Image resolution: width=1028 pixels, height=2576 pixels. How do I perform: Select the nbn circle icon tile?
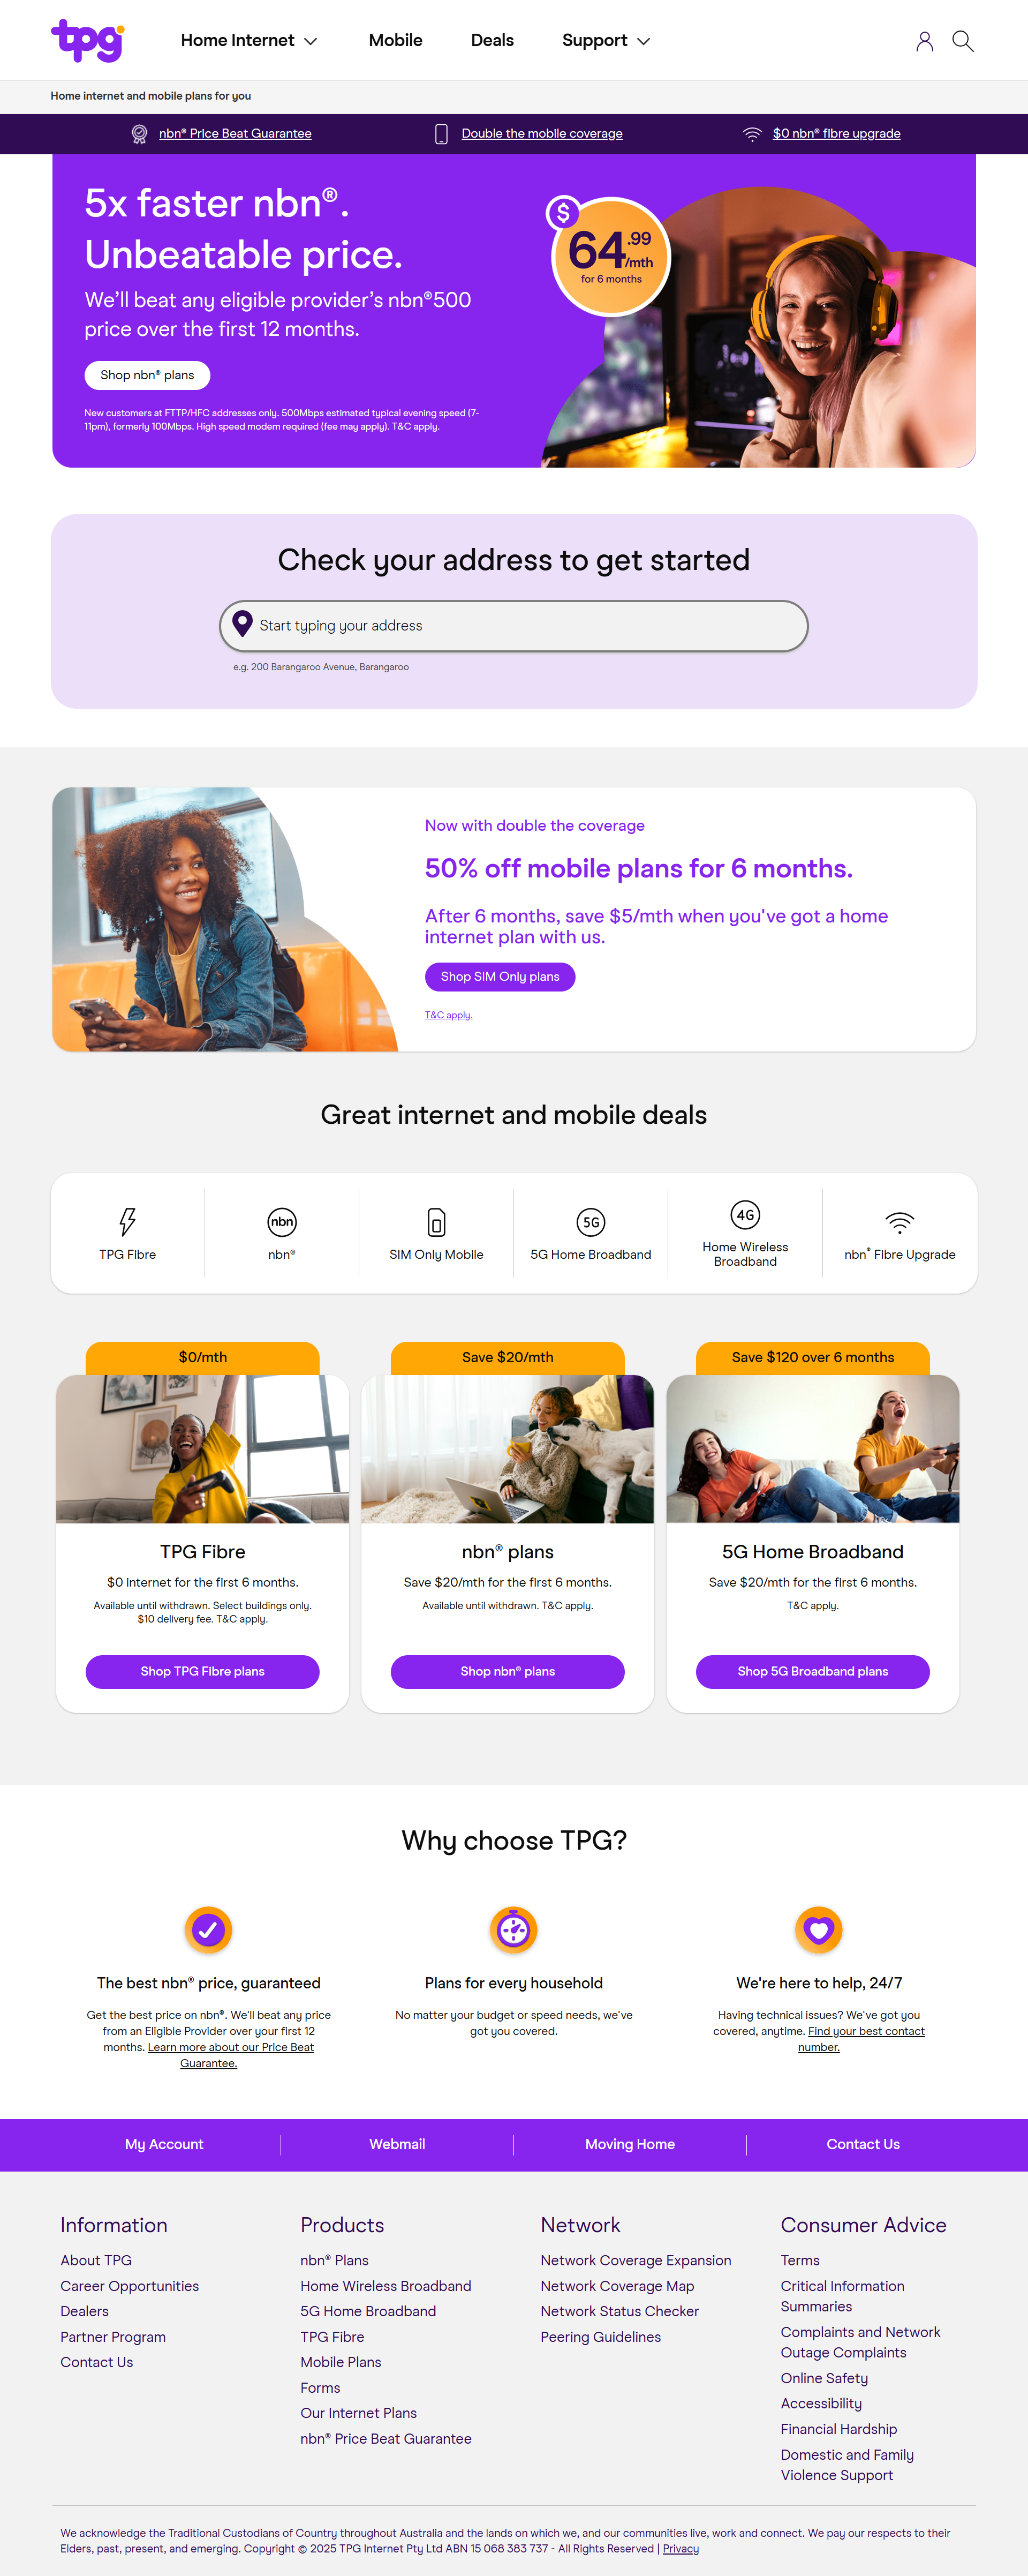click(x=282, y=1221)
